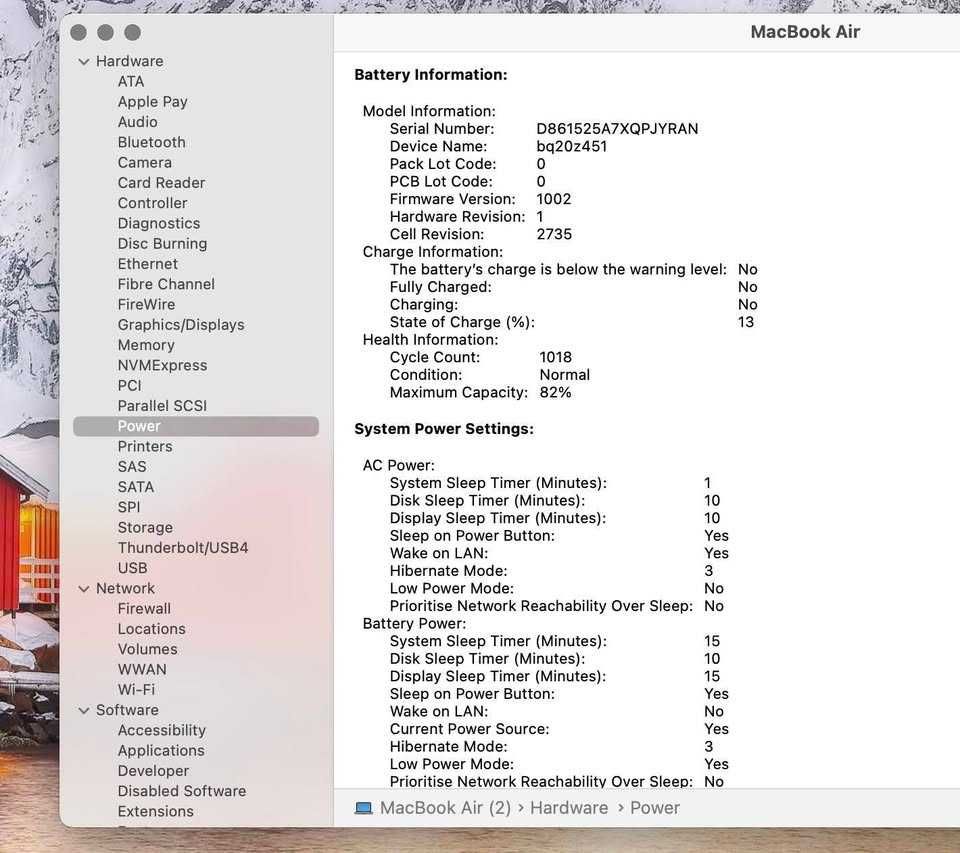Open SATA entry
The width and height of the screenshot is (960, 853).
point(135,487)
